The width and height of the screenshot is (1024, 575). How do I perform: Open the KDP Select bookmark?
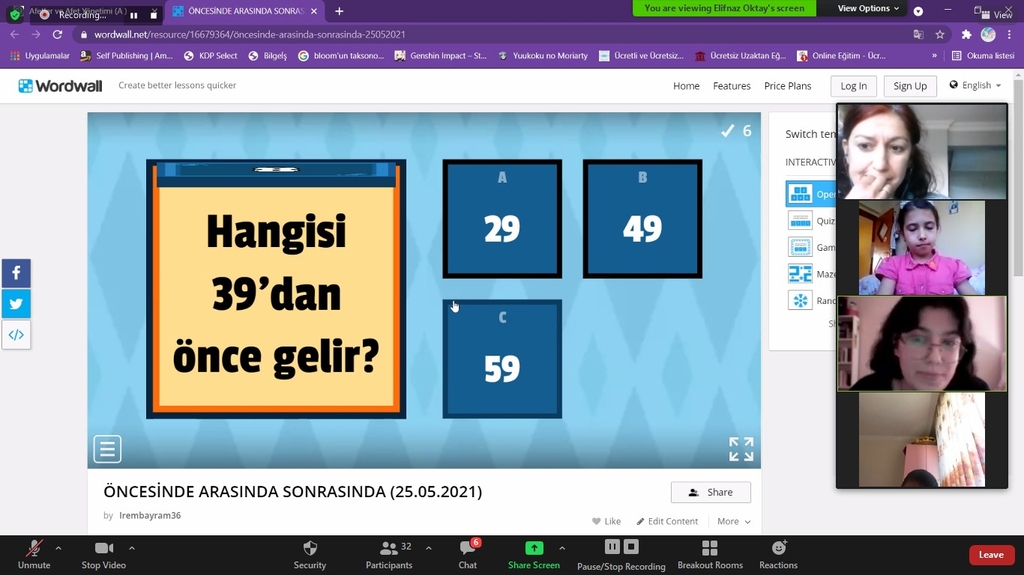coord(211,56)
